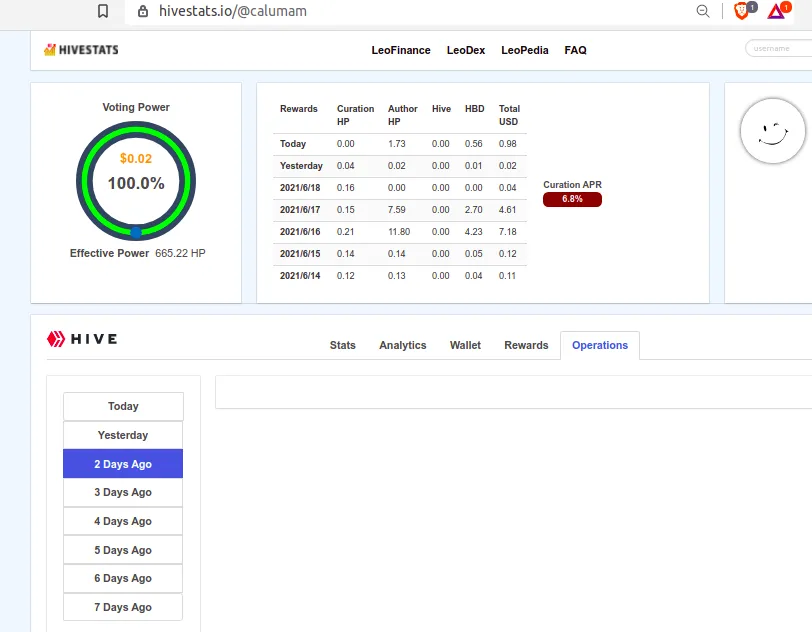Screen dimensions: 812x632
Task: Click the 4.61 total USD value
Action: [508, 210]
